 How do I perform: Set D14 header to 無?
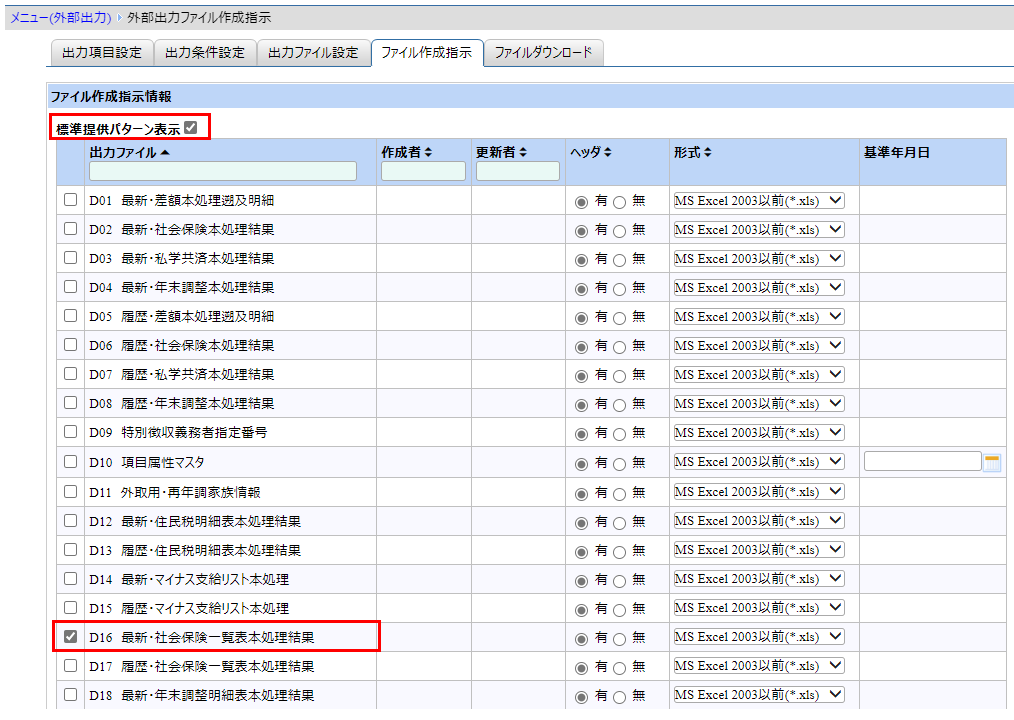(620, 581)
